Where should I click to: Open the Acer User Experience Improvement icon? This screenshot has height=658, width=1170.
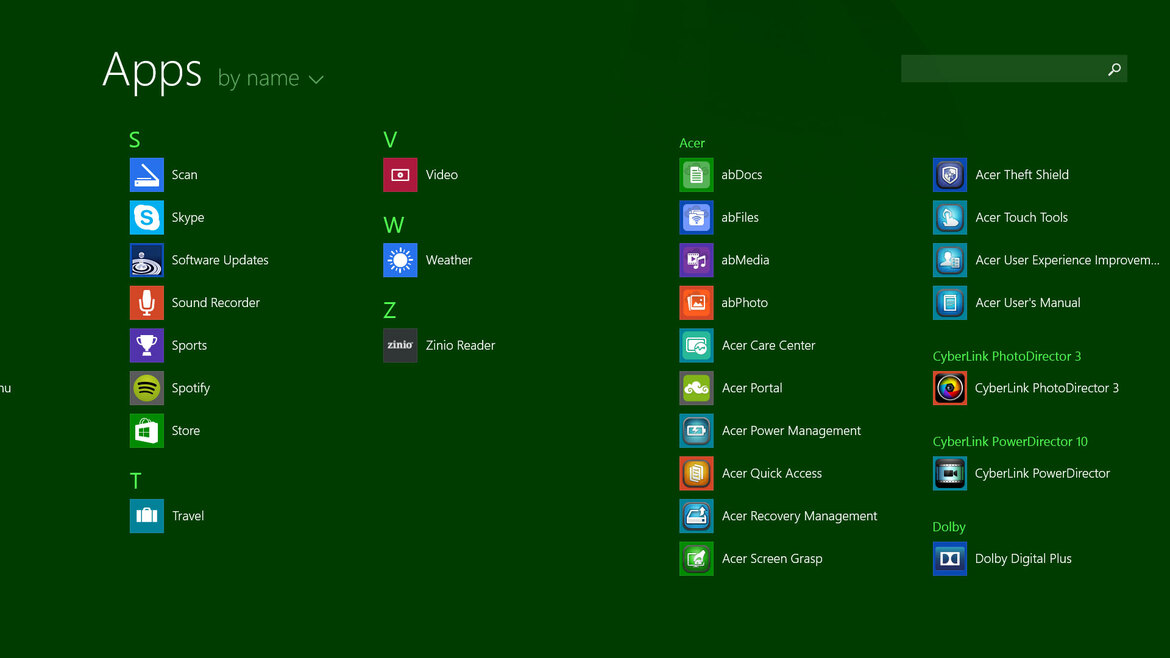(x=950, y=260)
